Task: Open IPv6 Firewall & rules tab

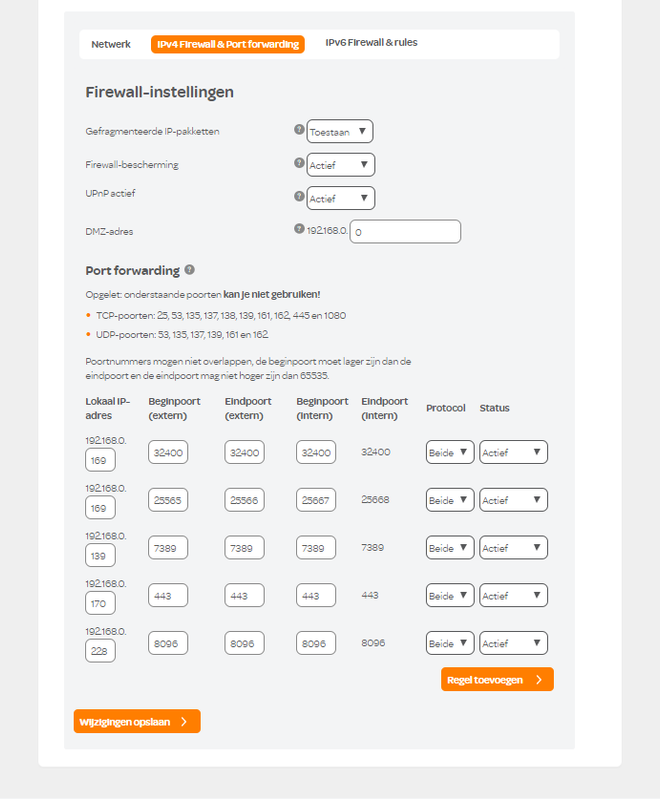Action: click(x=371, y=43)
